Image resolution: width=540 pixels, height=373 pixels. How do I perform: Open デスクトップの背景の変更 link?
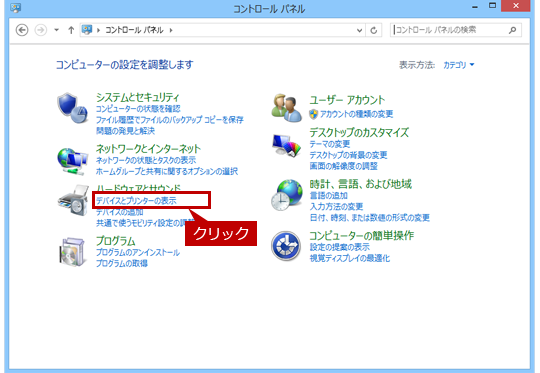tap(348, 155)
